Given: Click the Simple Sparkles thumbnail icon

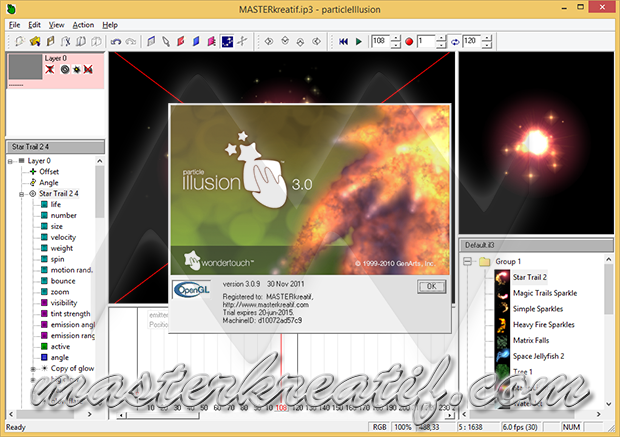Looking at the screenshot, I should point(502,309).
